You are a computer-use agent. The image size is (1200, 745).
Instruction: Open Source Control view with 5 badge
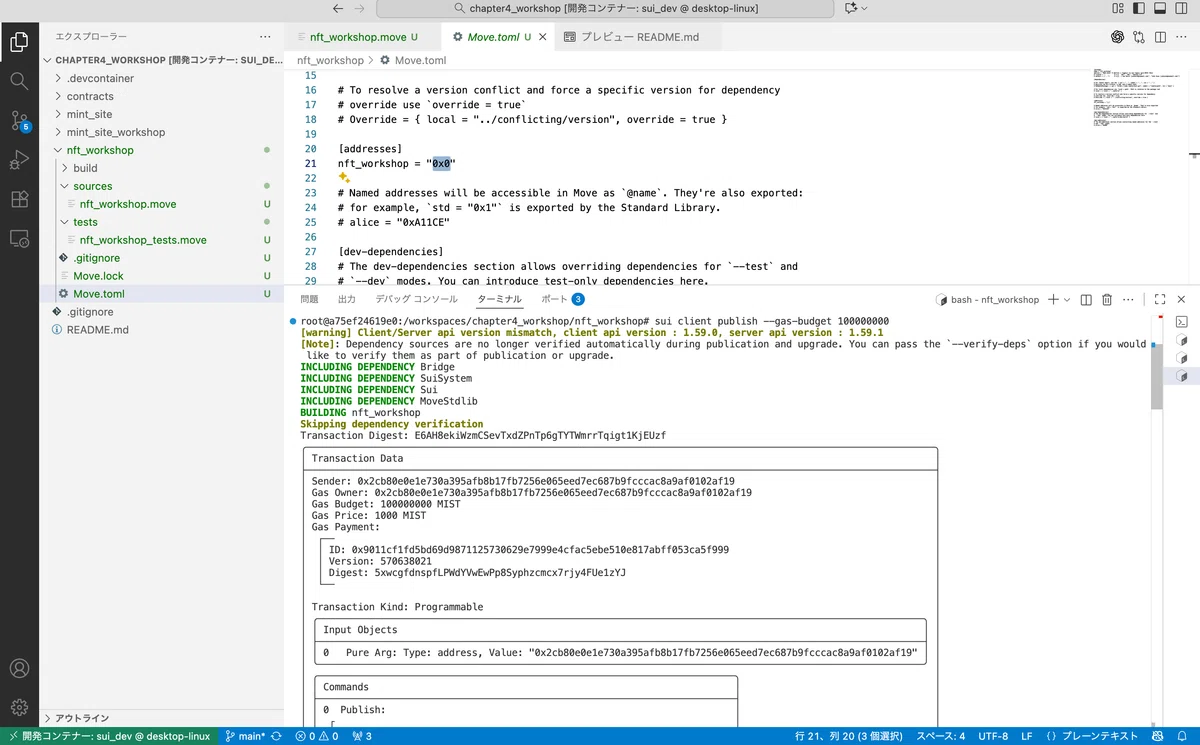coord(19,121)
